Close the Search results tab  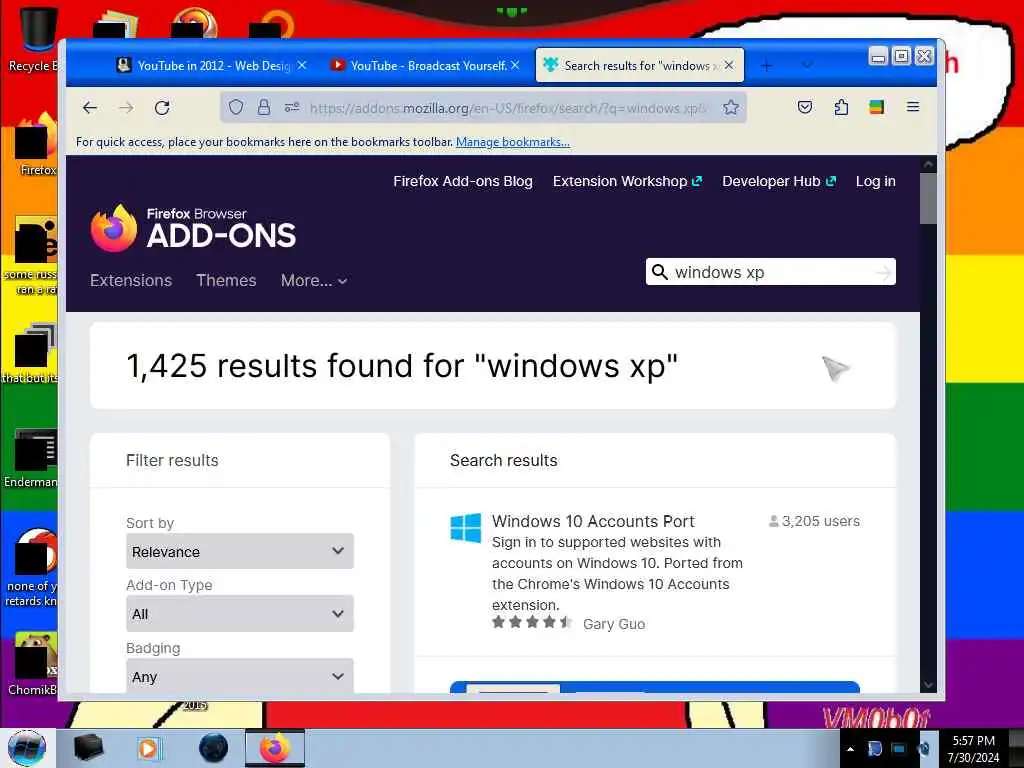[729, 65]
